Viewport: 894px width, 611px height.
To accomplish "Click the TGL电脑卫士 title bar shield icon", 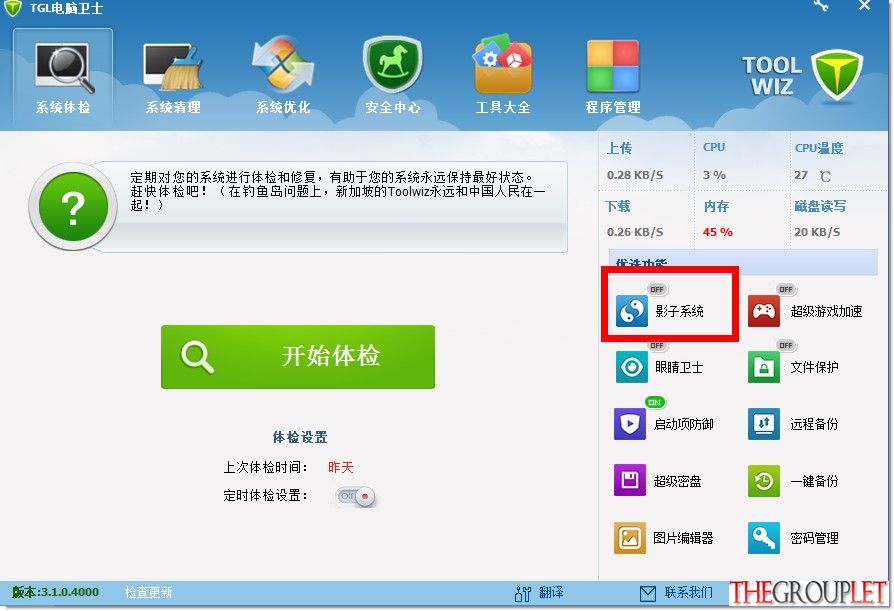I will pos(13,8).
